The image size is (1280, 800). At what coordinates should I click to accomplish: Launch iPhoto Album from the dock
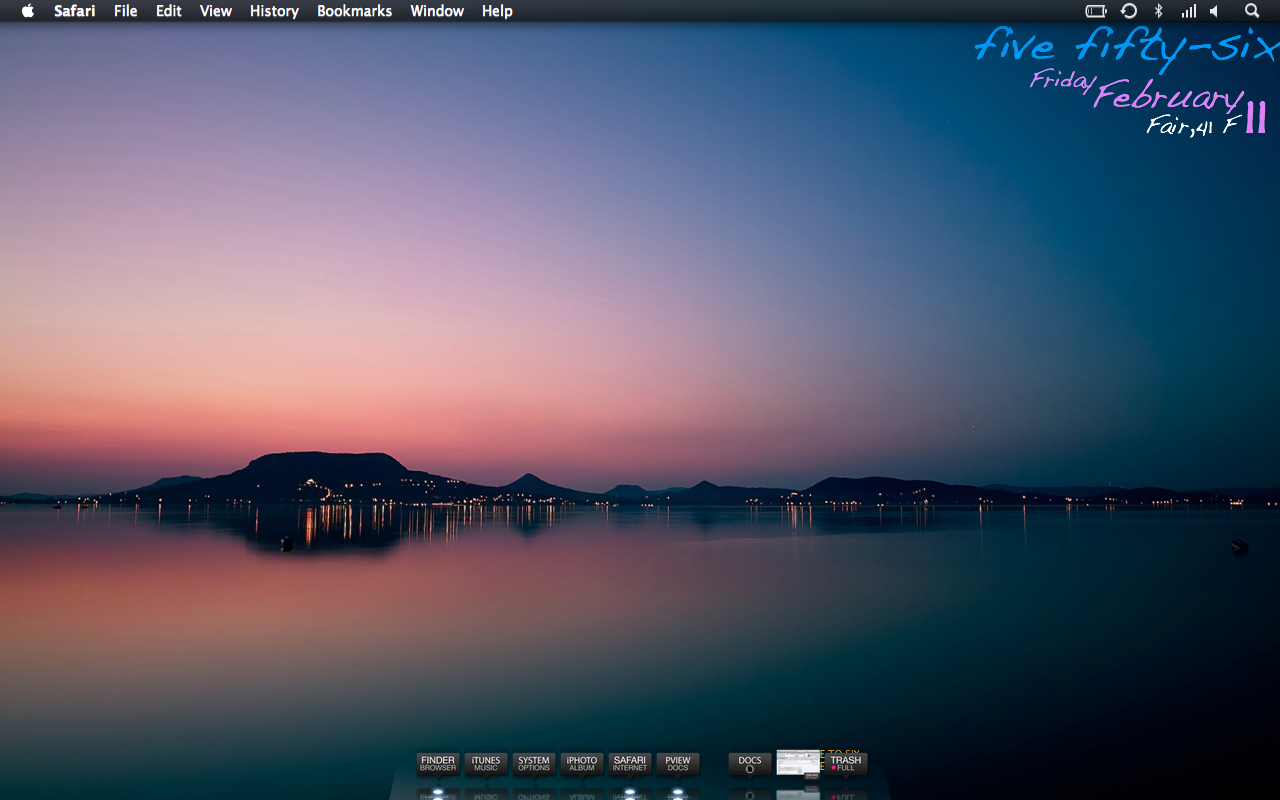tap(582, 764)
